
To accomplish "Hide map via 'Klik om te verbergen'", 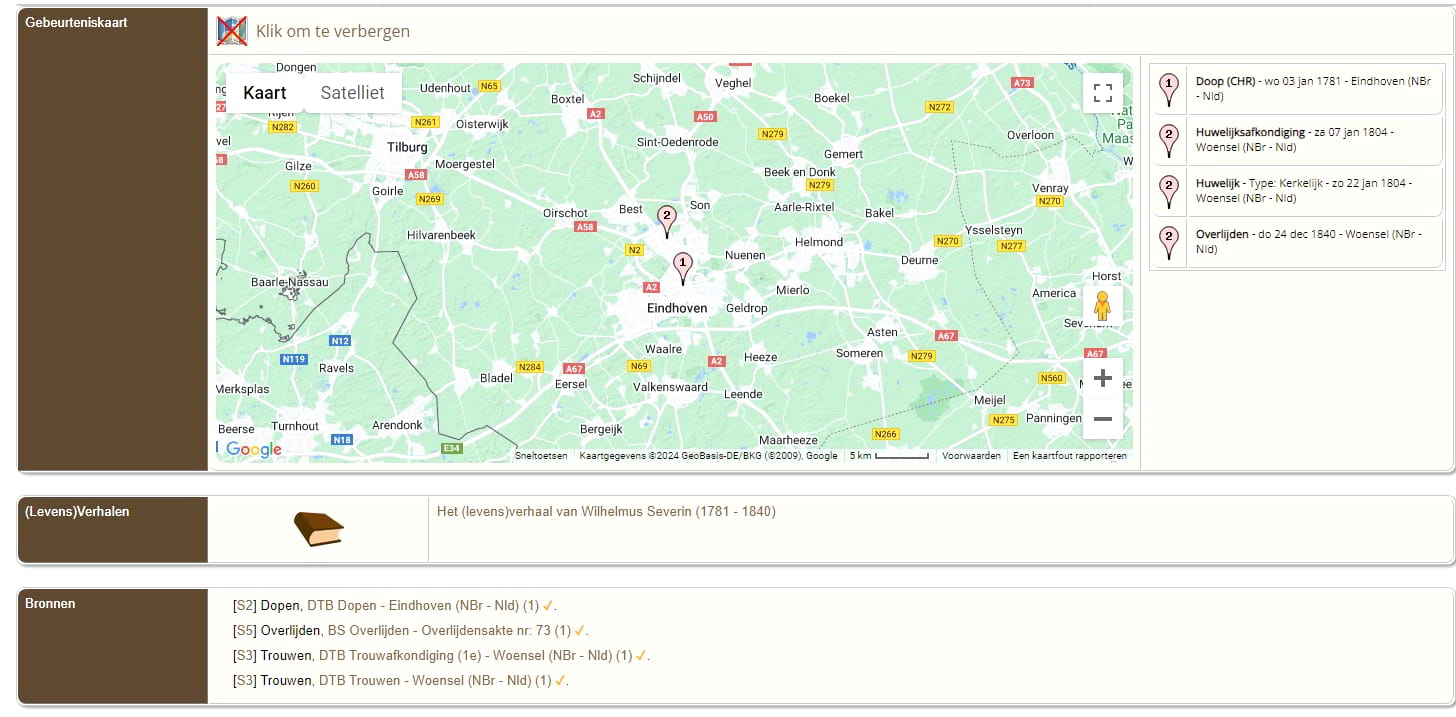I will (x=333, y=31).
